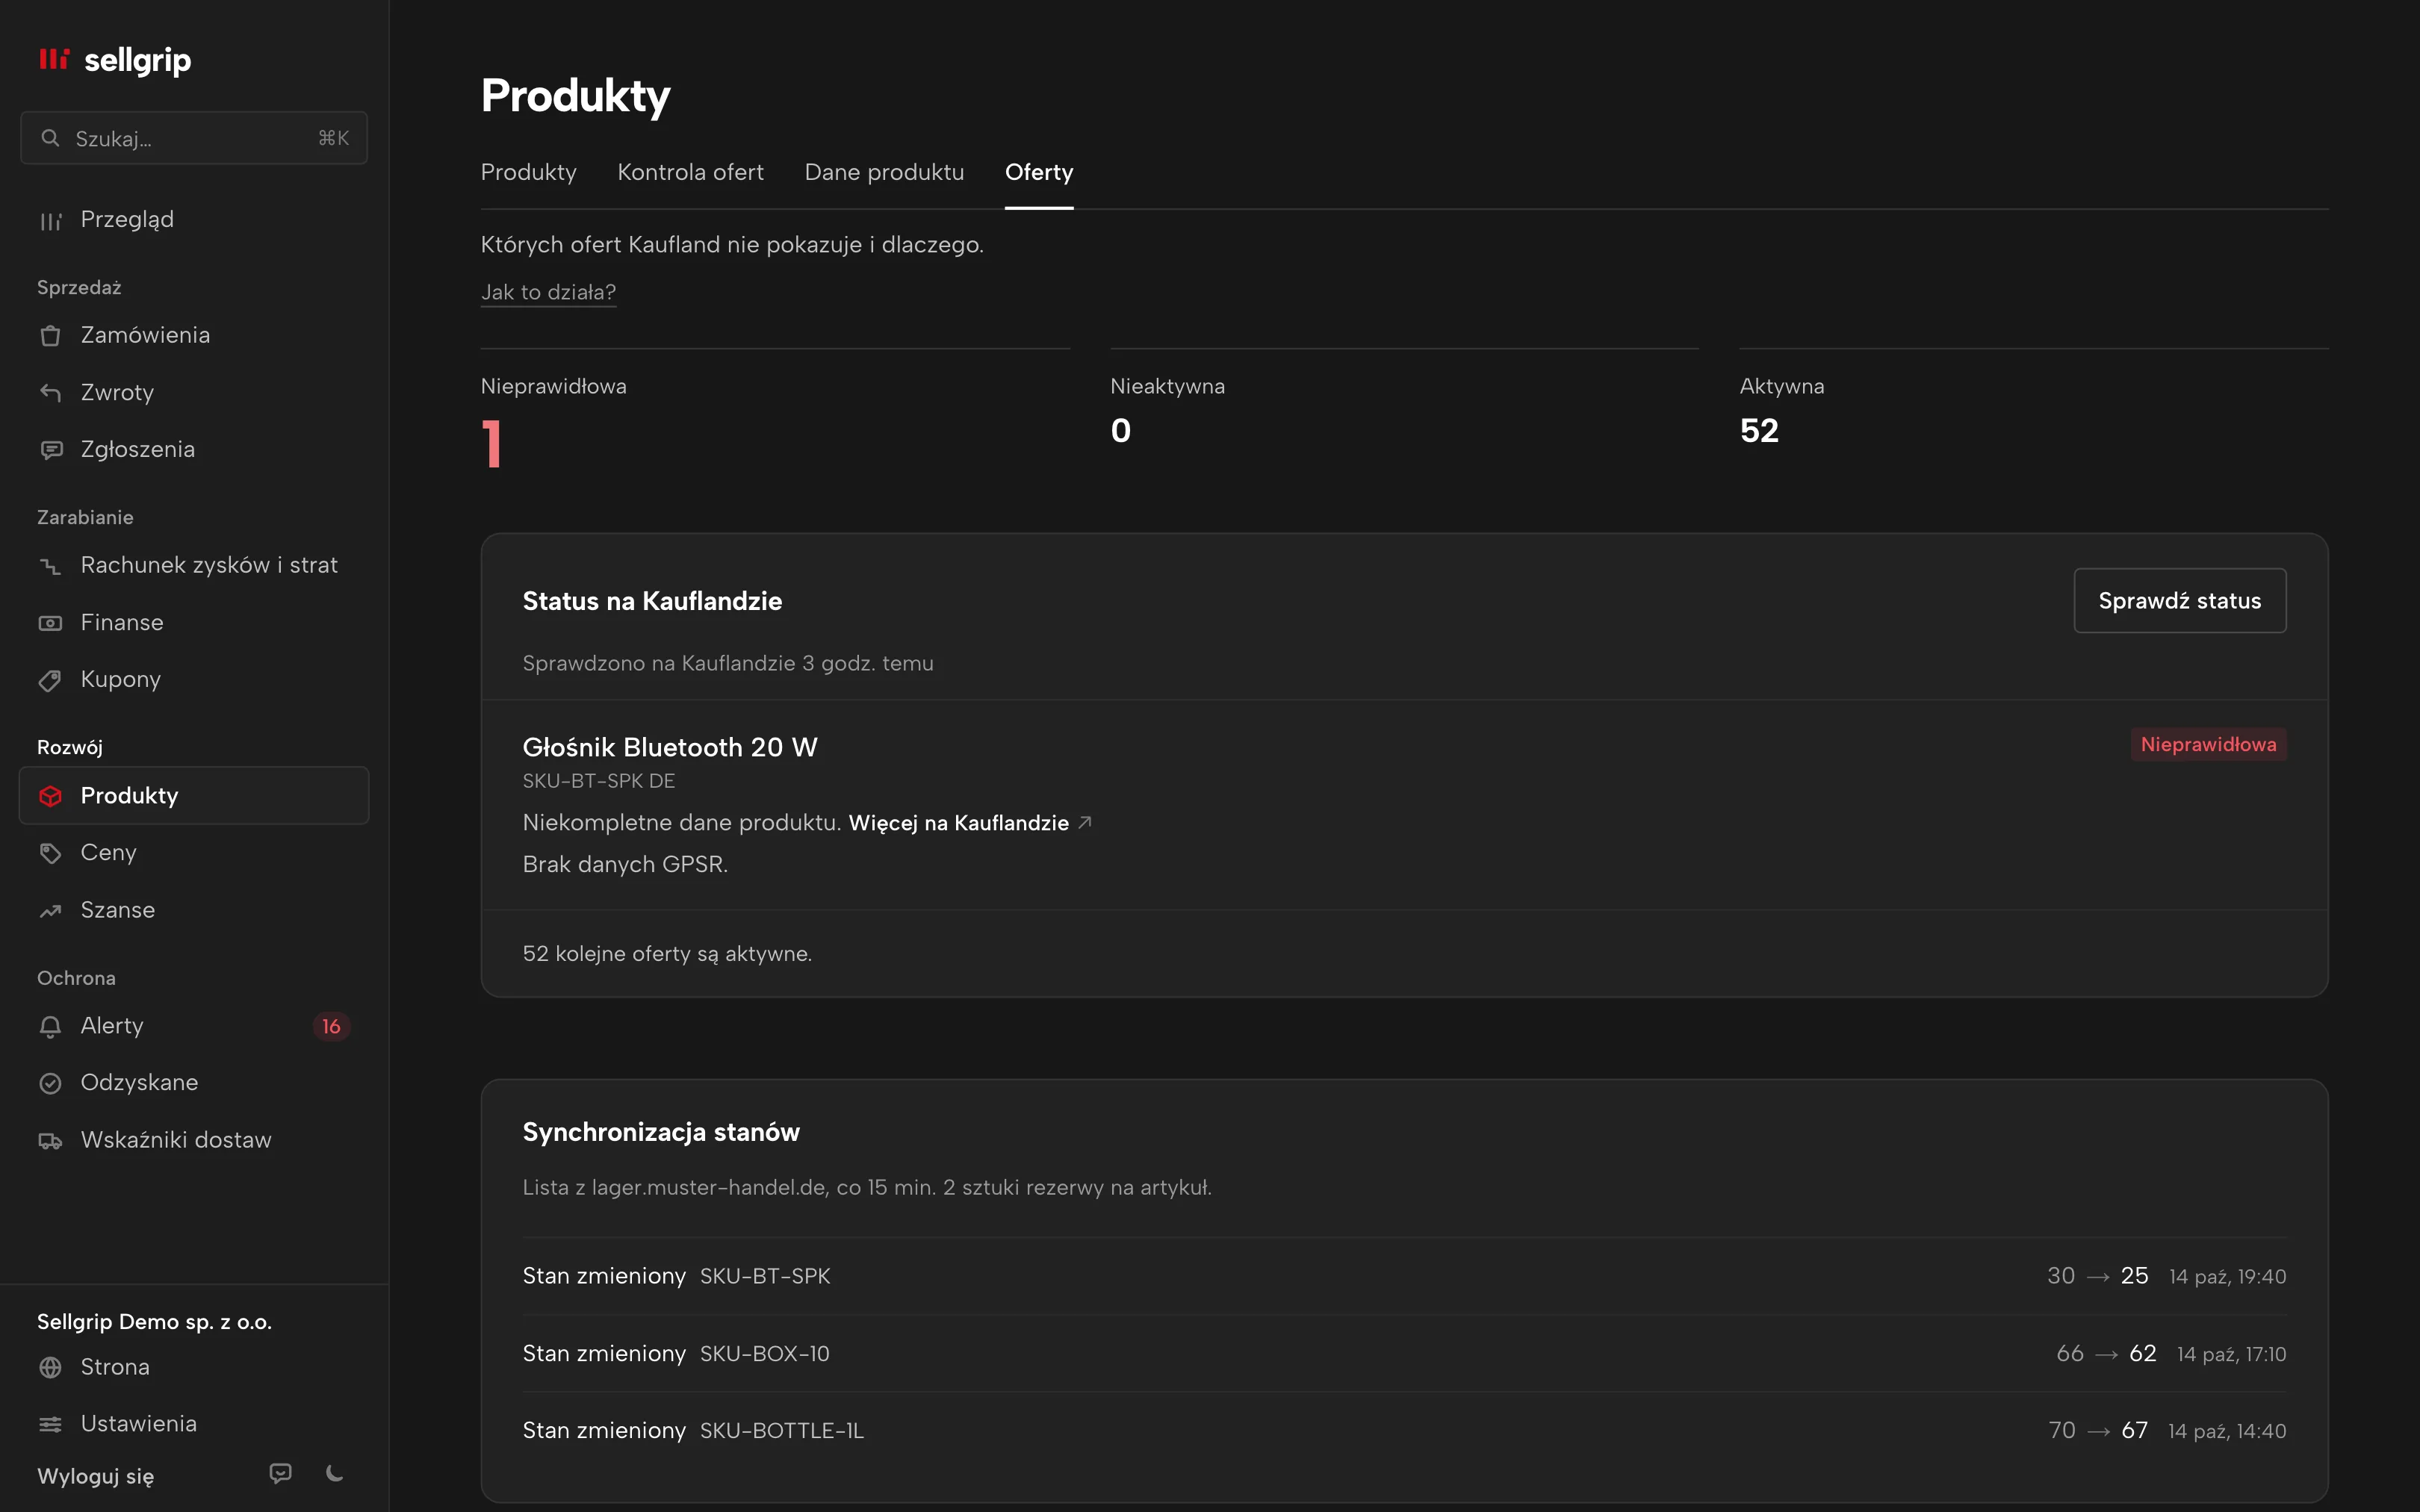Click the Nieprawidłowa count of 1
2420x1512 pixels.
click(x=491, y=443)
